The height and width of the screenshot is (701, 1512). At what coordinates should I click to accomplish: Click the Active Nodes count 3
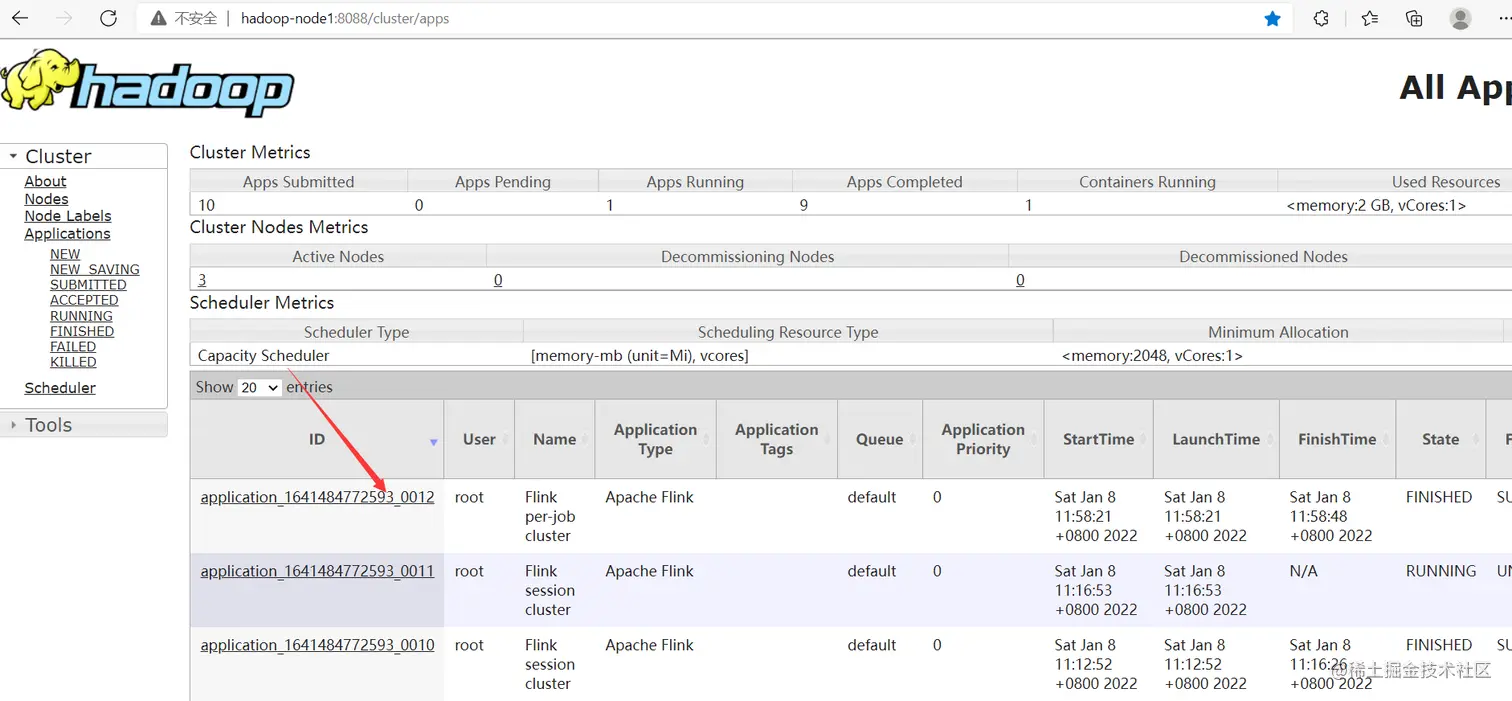click(202, 280)
